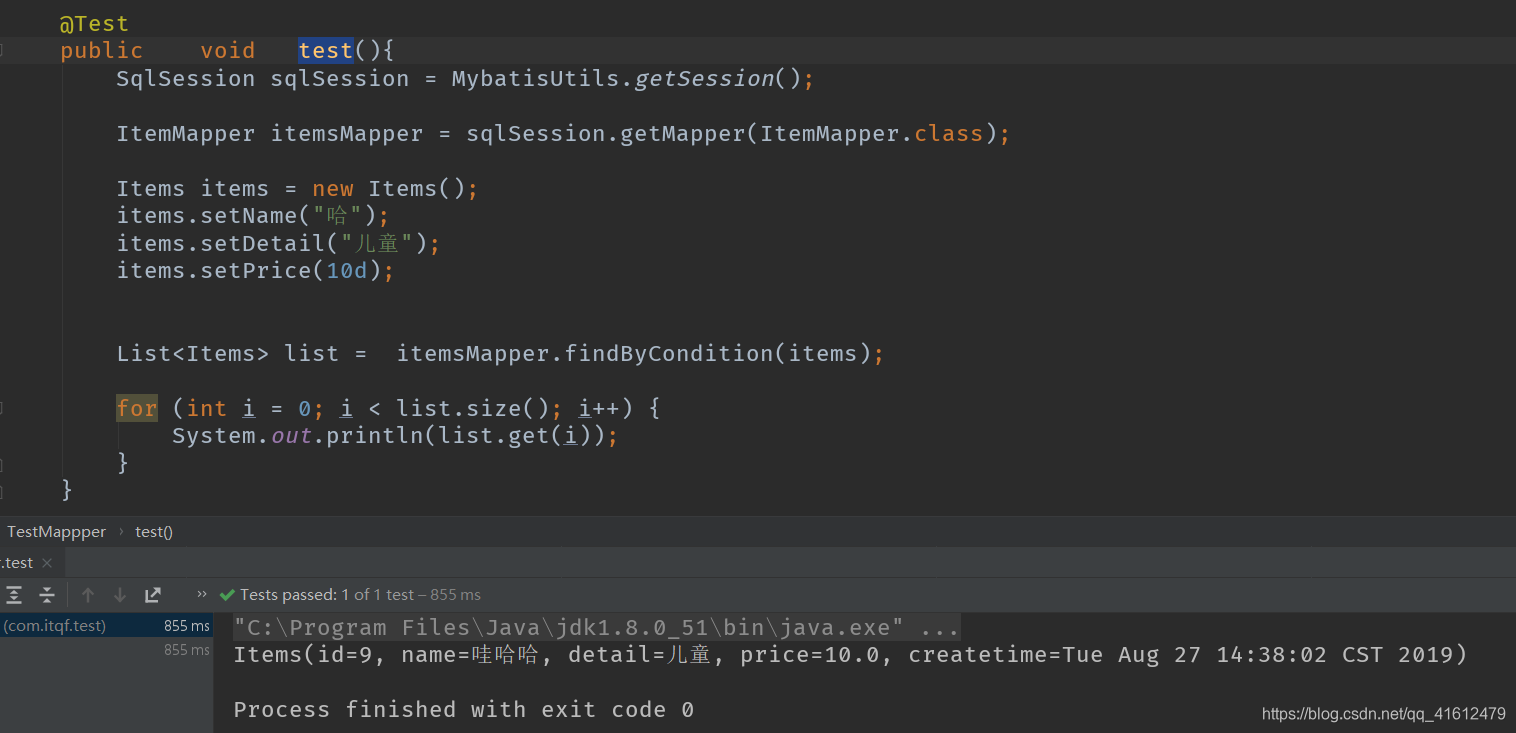This screenshot has height=733, width=1516.
Task: Select test() breadcrumb
Action: point(154,532)
